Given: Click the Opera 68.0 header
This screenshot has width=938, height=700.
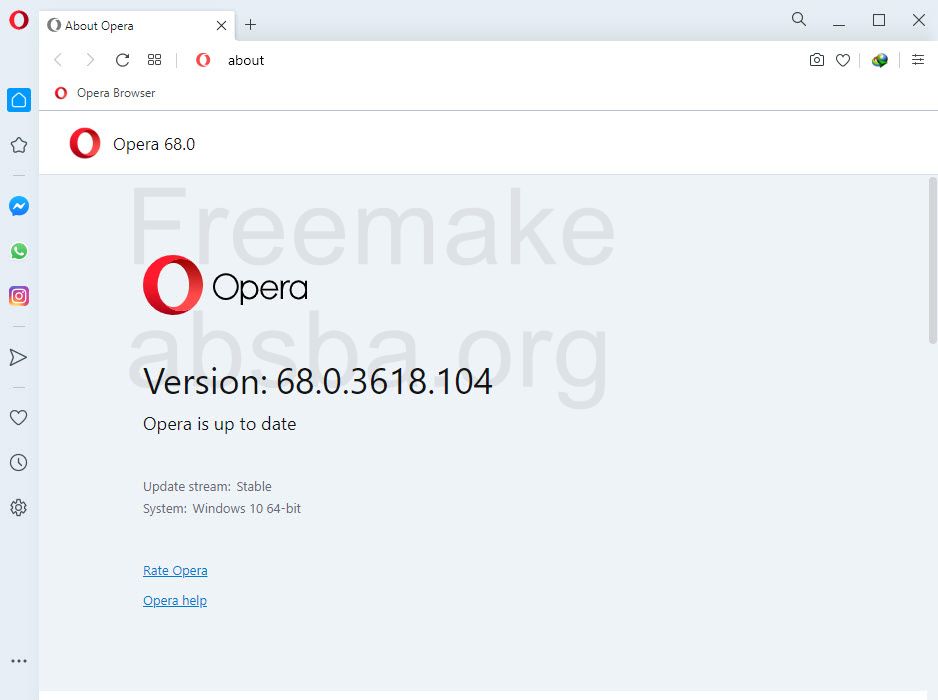Looking at the screenshot, I should 154,144.
